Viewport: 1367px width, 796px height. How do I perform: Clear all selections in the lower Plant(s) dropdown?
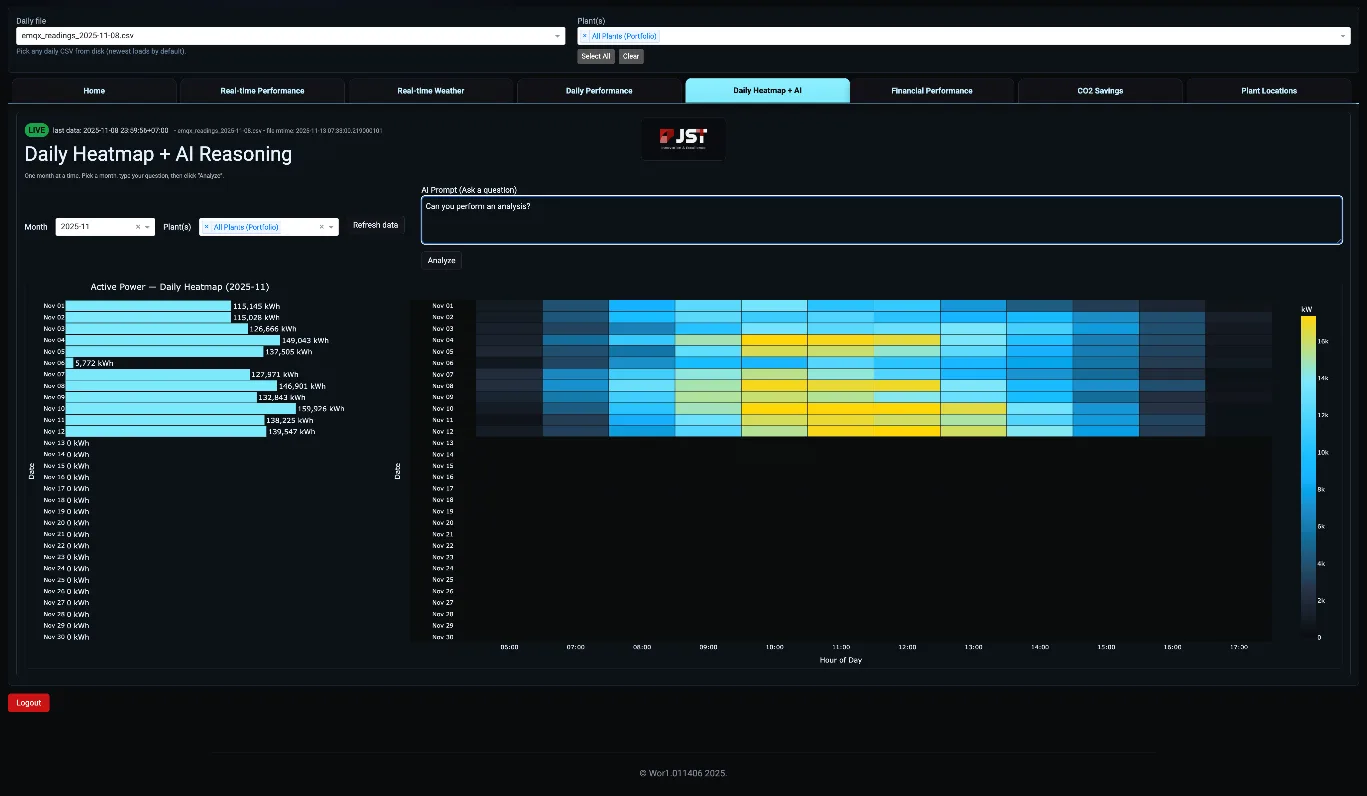click(x=322, y=227)
